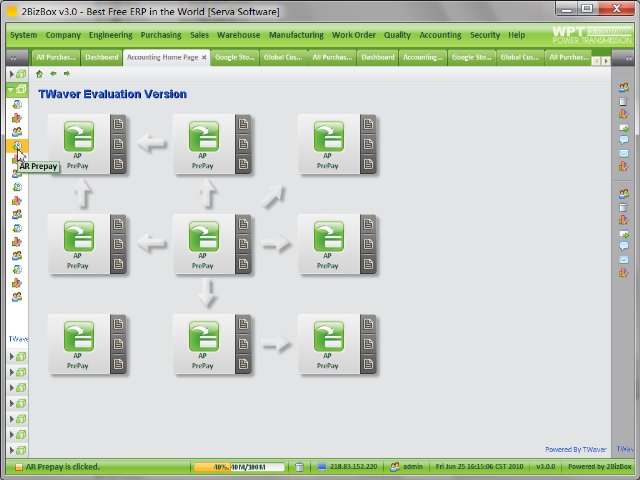The image size is (640, 480).
Task: Expand the left panel with the >> button
Action: [13, 58]
